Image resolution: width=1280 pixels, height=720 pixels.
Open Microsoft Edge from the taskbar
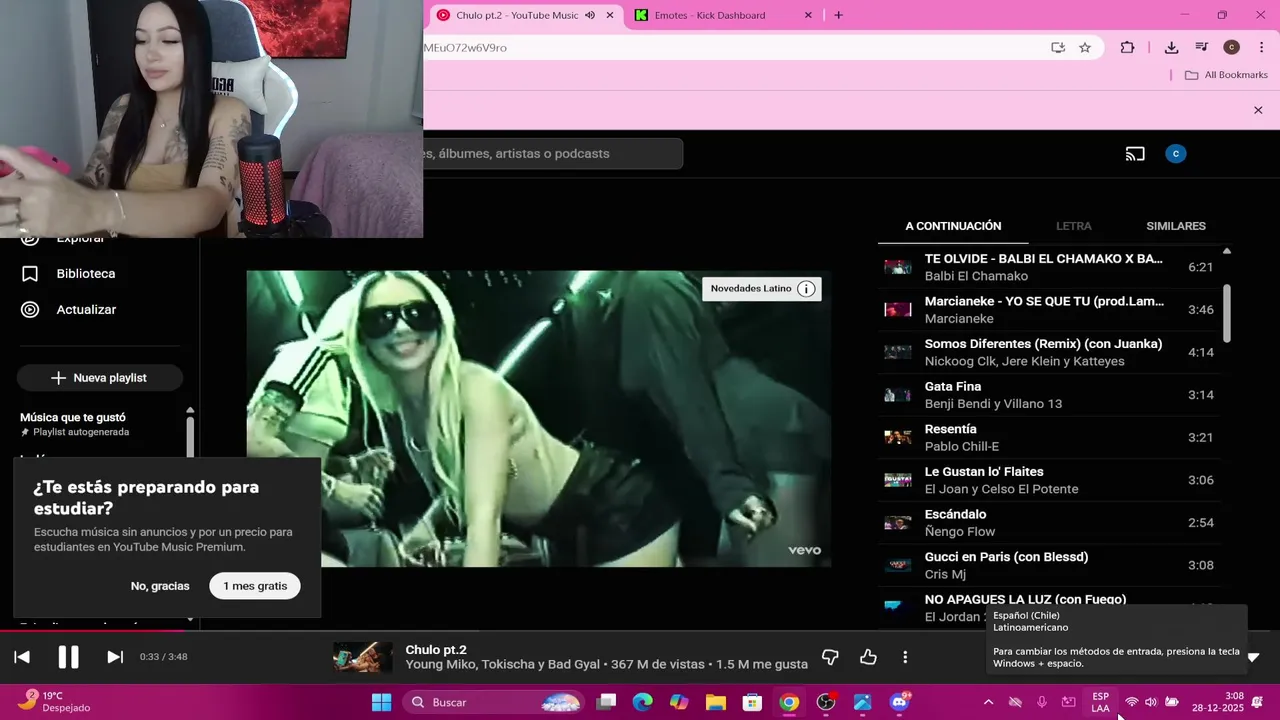click(643, 702)
